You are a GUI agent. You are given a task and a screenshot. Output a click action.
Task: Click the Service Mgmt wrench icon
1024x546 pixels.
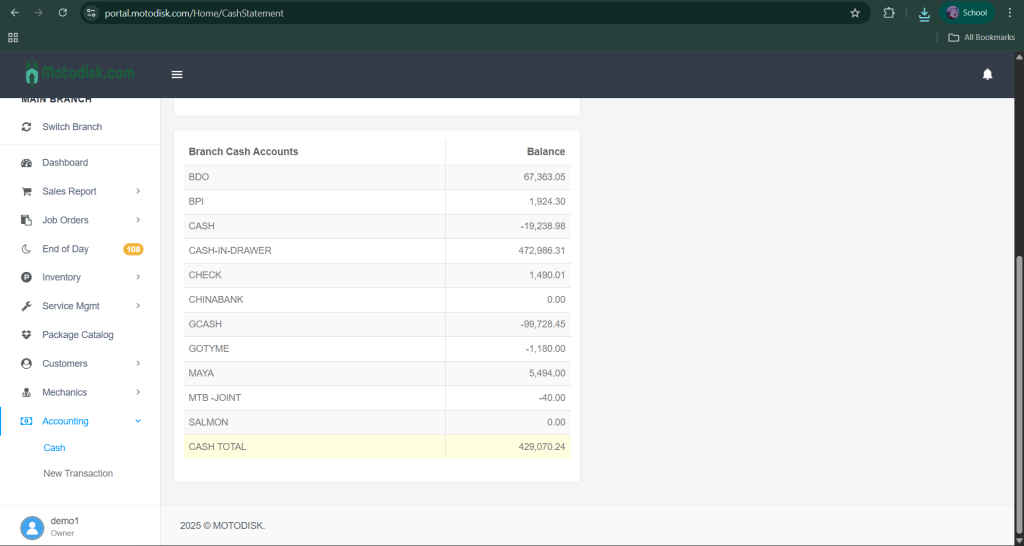[x=26, y=306]
